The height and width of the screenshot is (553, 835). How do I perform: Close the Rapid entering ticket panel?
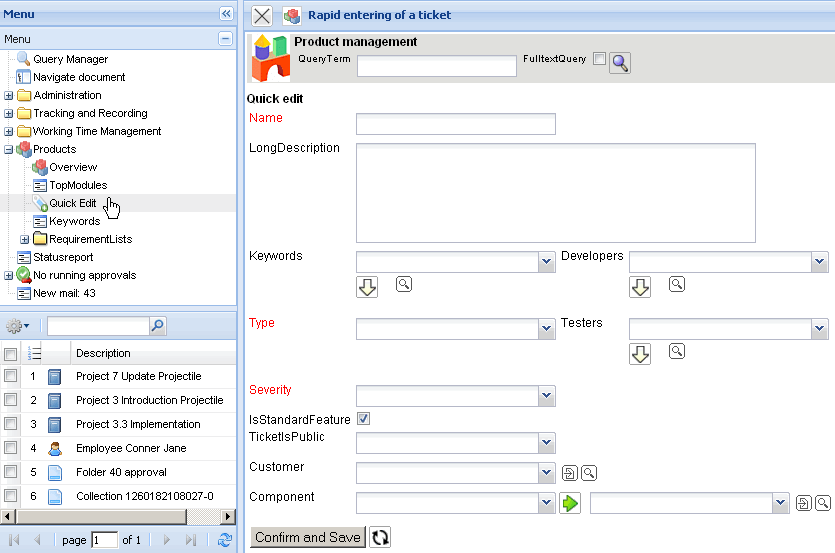click(262, 15)
